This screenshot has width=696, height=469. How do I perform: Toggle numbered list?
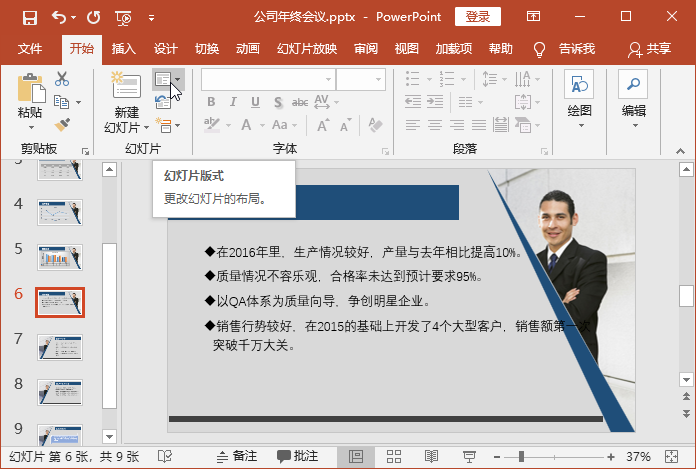447,79
